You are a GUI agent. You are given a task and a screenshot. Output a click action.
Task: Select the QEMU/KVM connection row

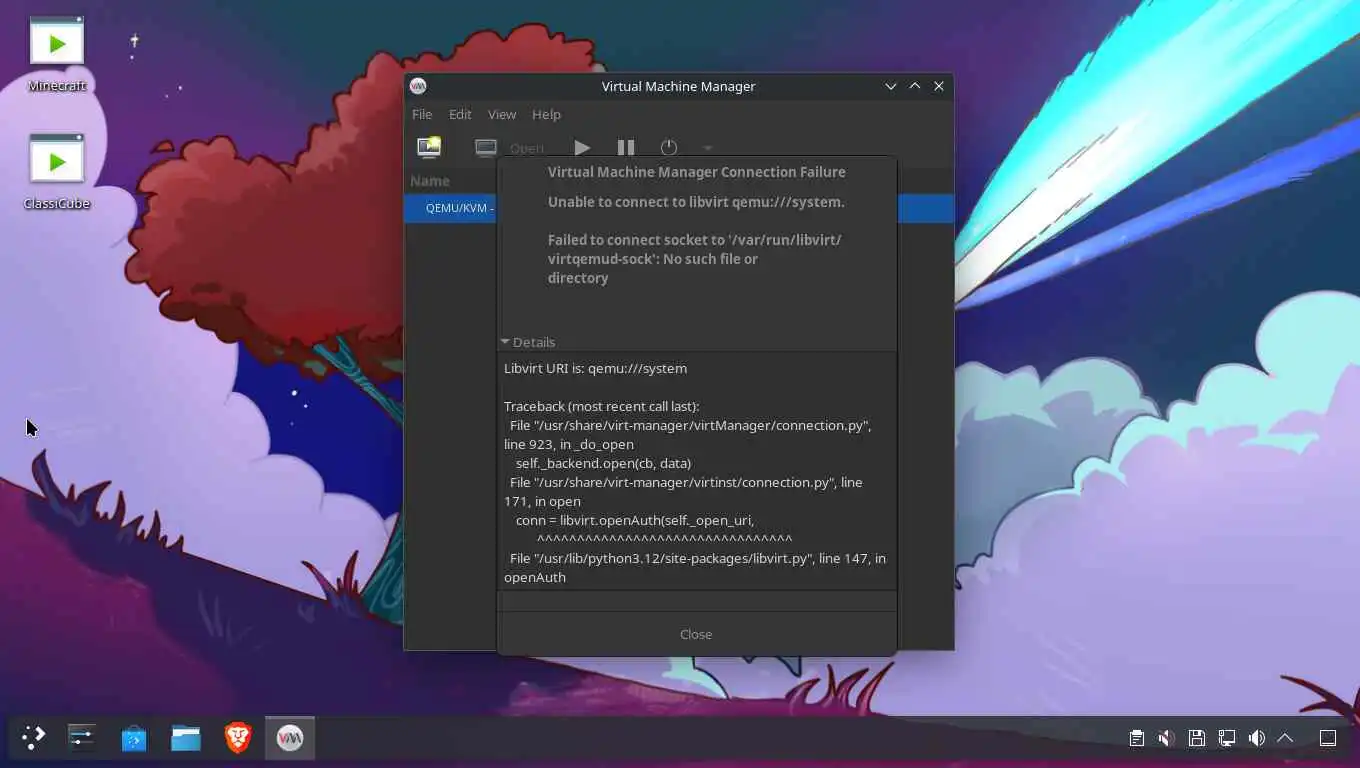coord(679,208)
